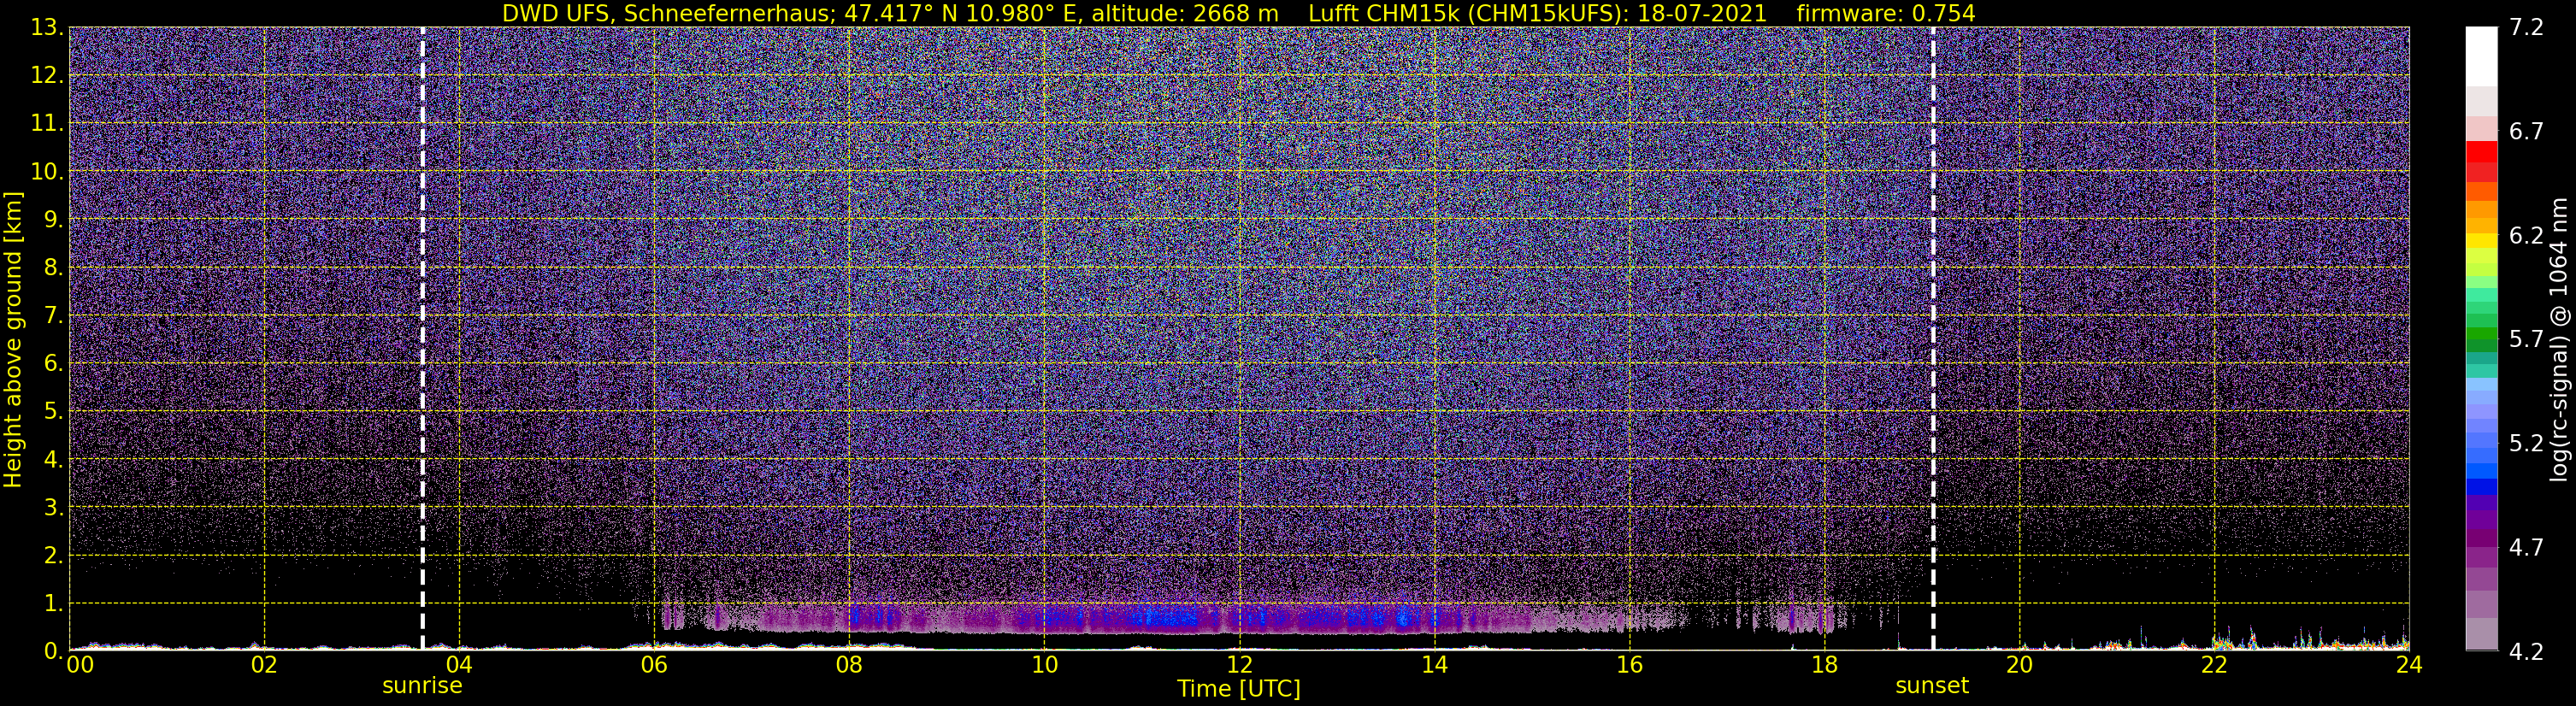
Task: Click the colorbar tick value '6.2'
Action: (x=2526, y=236)
